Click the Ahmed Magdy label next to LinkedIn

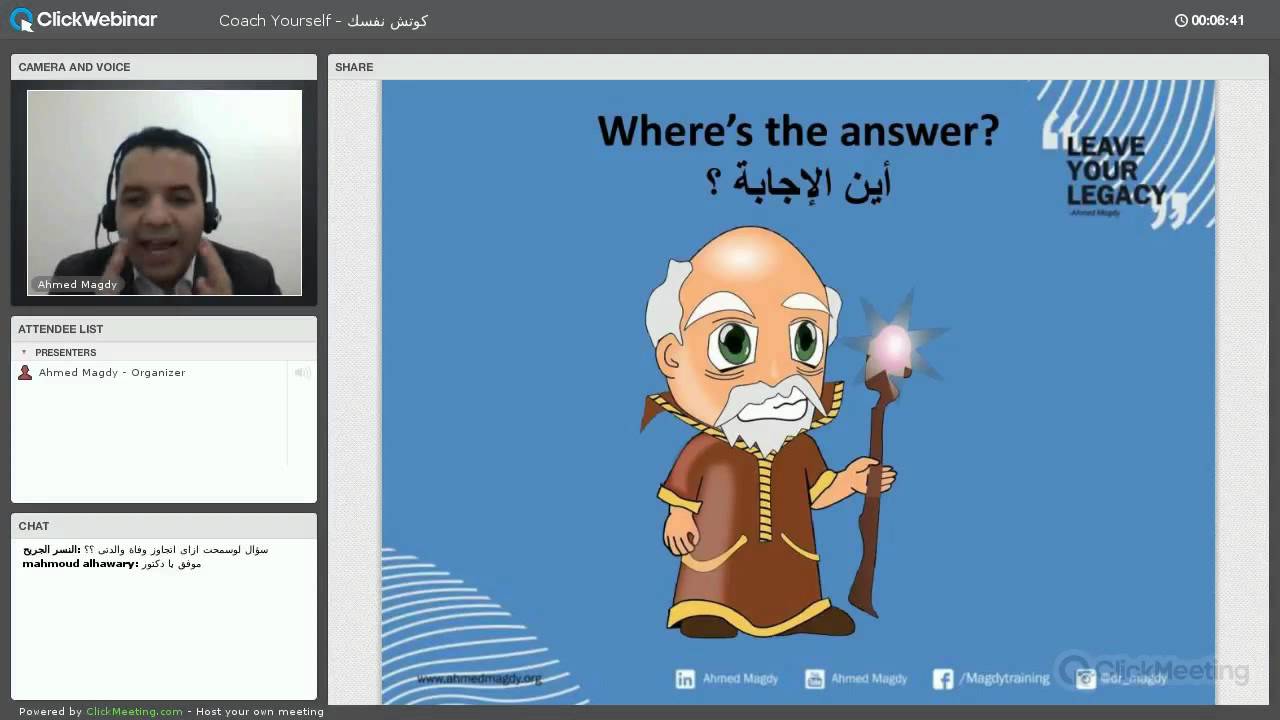pos(740,679)
